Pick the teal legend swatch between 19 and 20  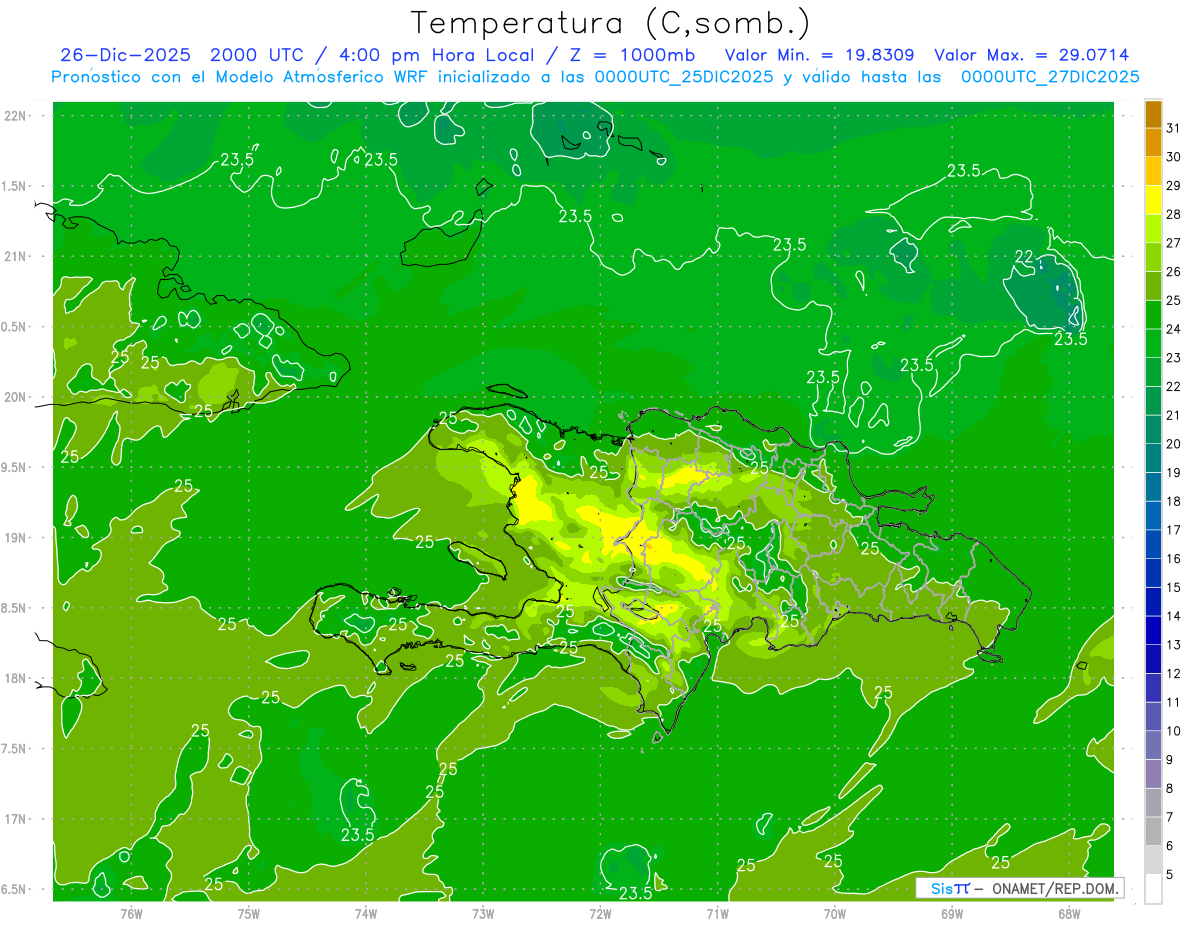(1153, 458)
